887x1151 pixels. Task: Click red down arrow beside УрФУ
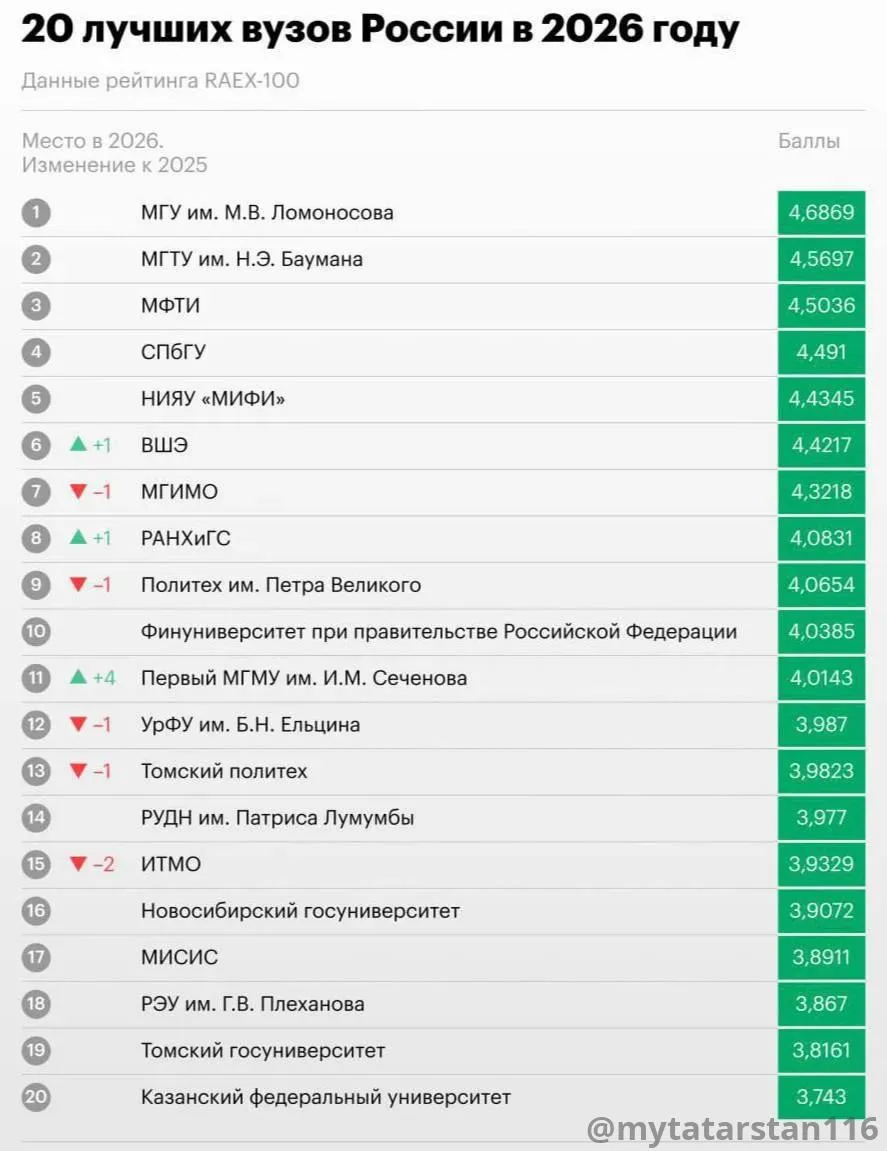79,725
